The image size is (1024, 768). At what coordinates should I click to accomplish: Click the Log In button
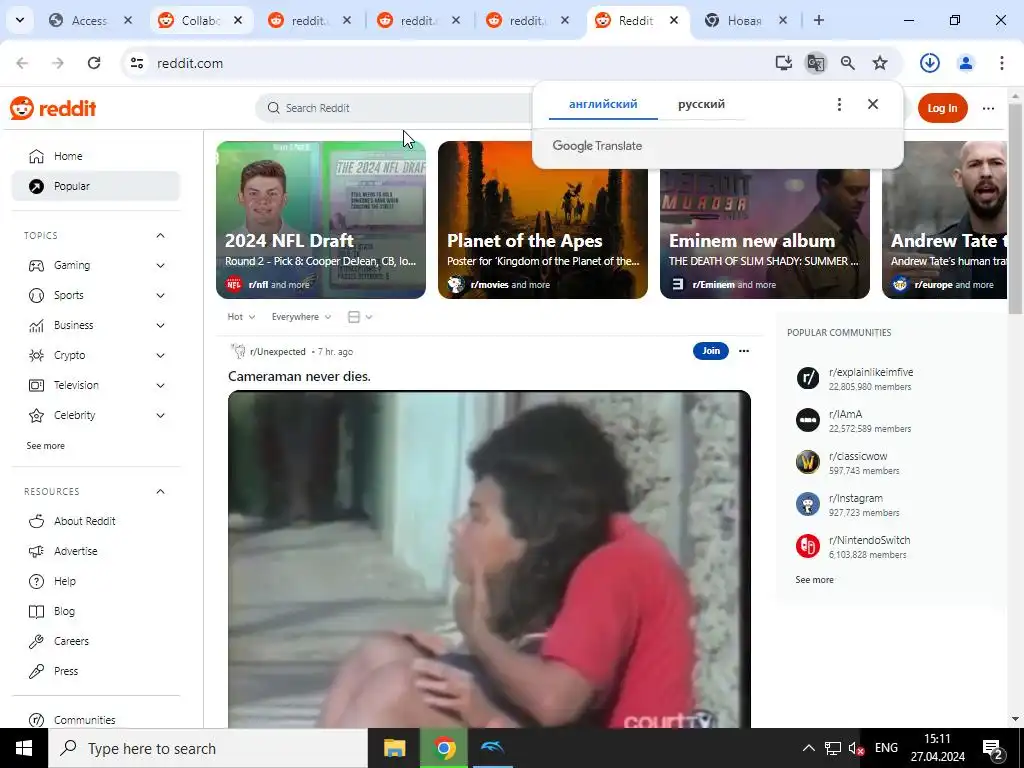click(942, 108)
